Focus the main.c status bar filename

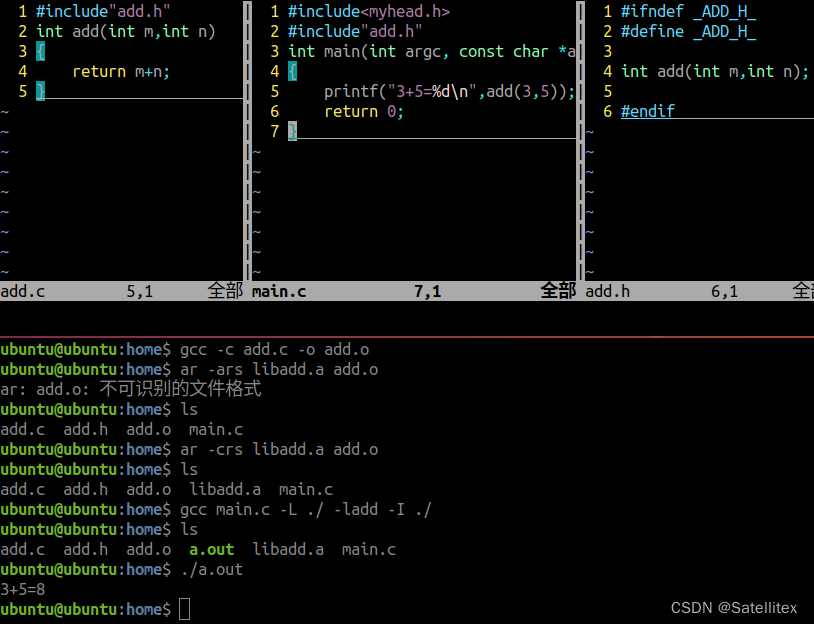(279, 291)
